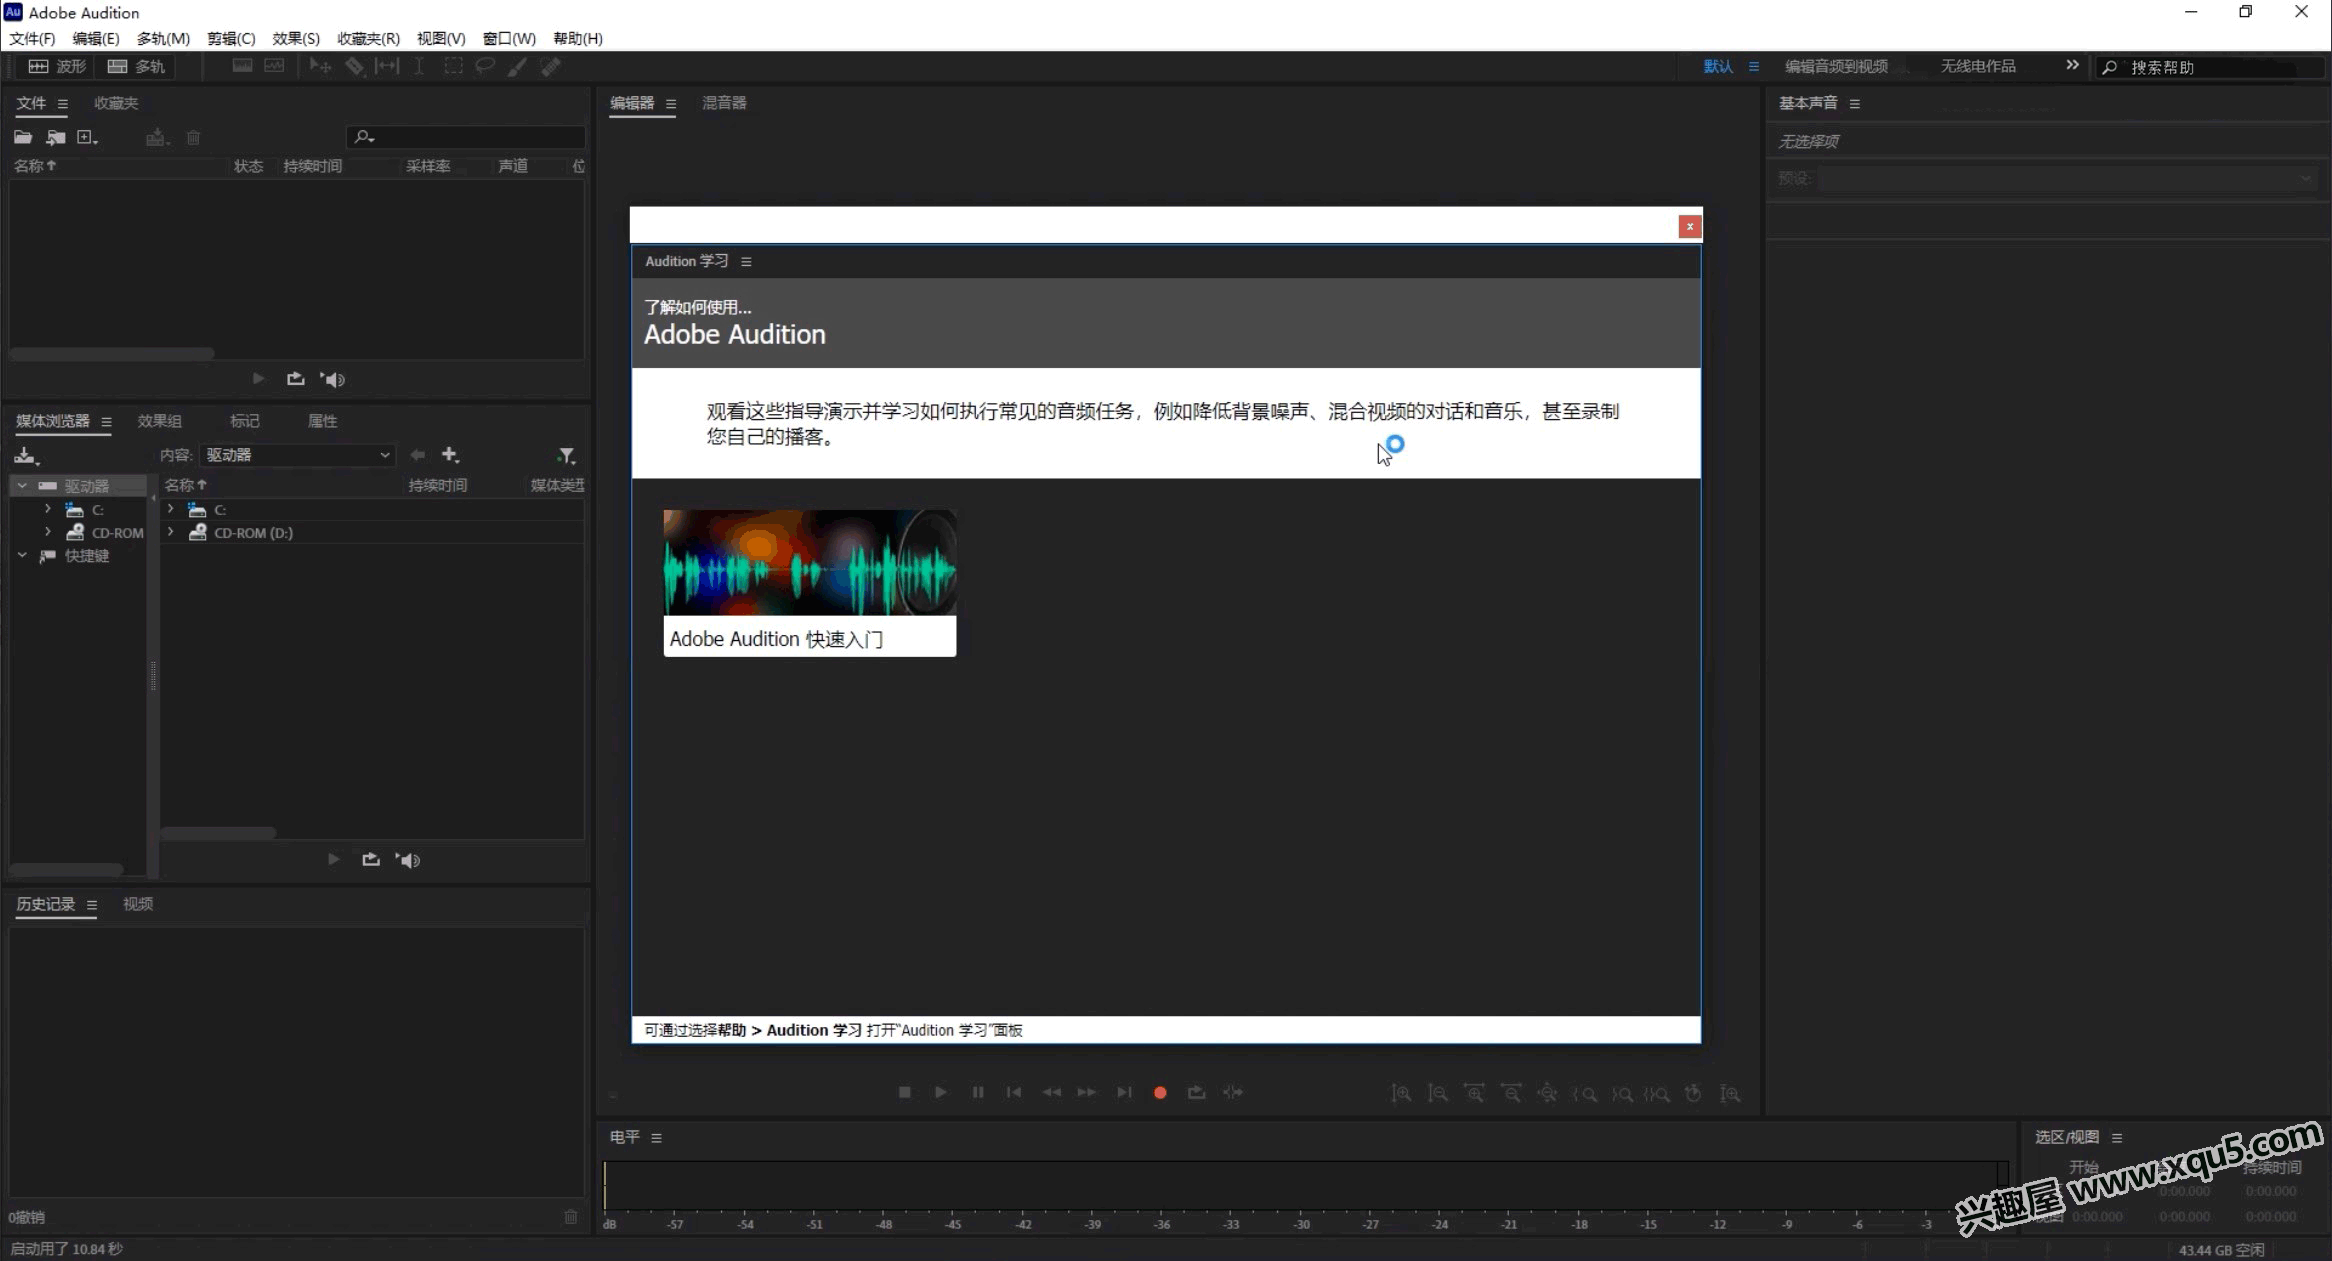The image size is (2332, 1261).
Task: Open the file type filter funnel icon
Action: click(567, 456)
